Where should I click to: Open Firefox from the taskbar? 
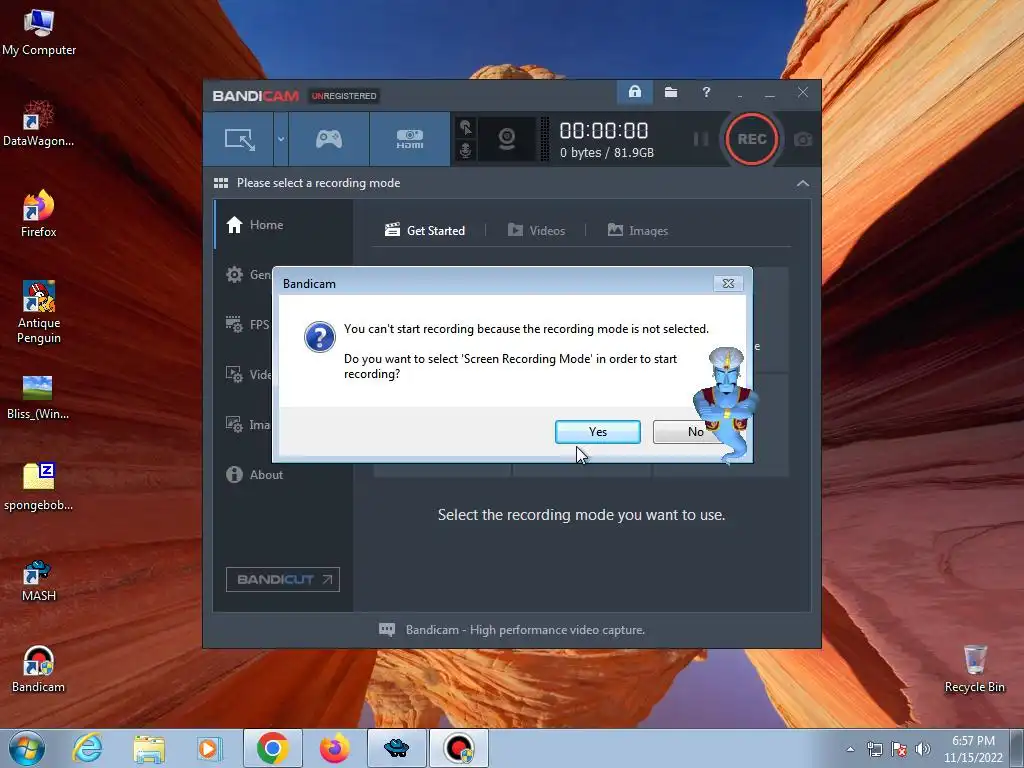click(x=334, y=748)
